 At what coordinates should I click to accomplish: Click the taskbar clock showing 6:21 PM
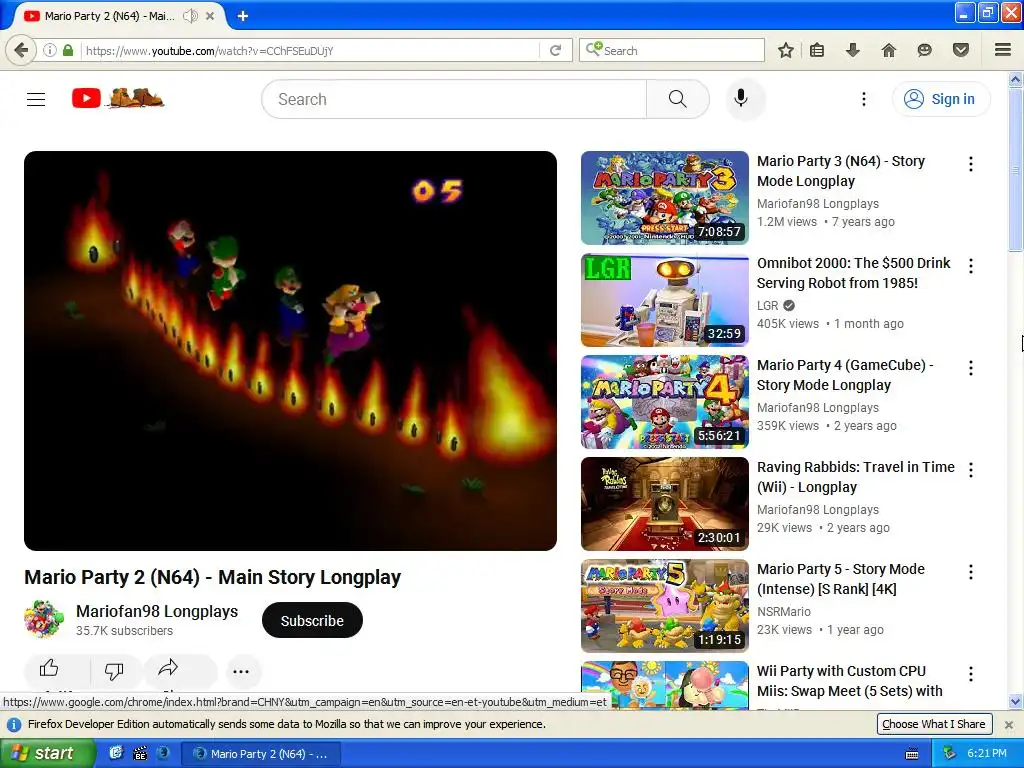(987, 753)
